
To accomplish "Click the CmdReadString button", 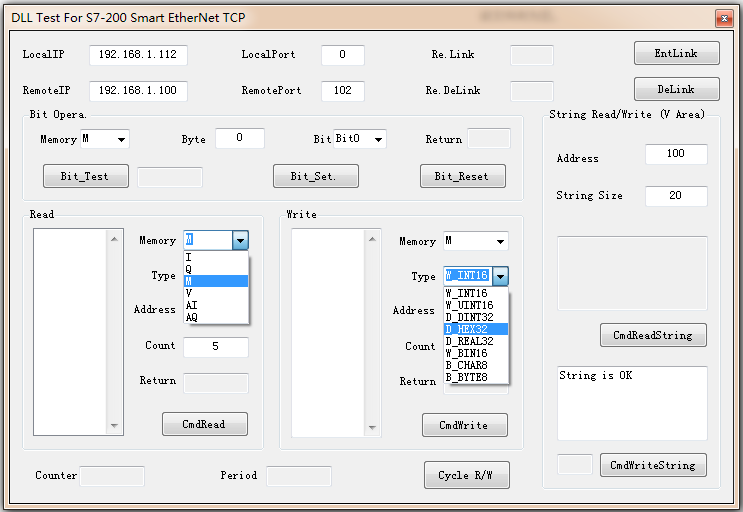I will tap(653, 335).
